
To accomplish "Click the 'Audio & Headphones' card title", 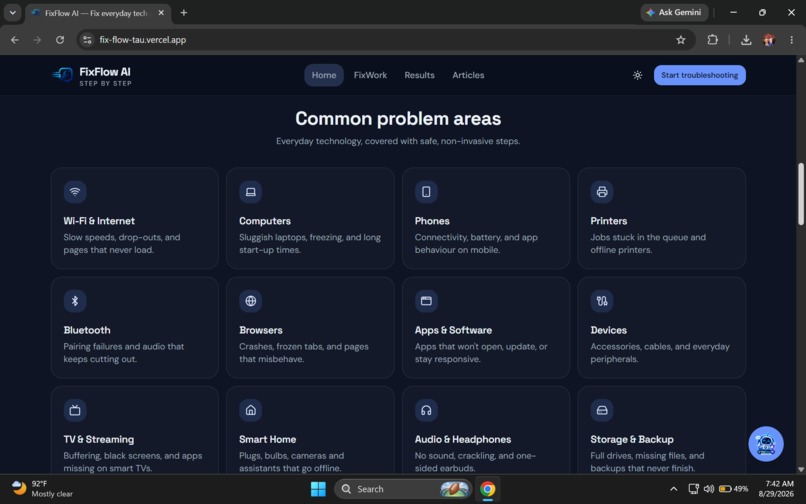I will click(463, 440).
